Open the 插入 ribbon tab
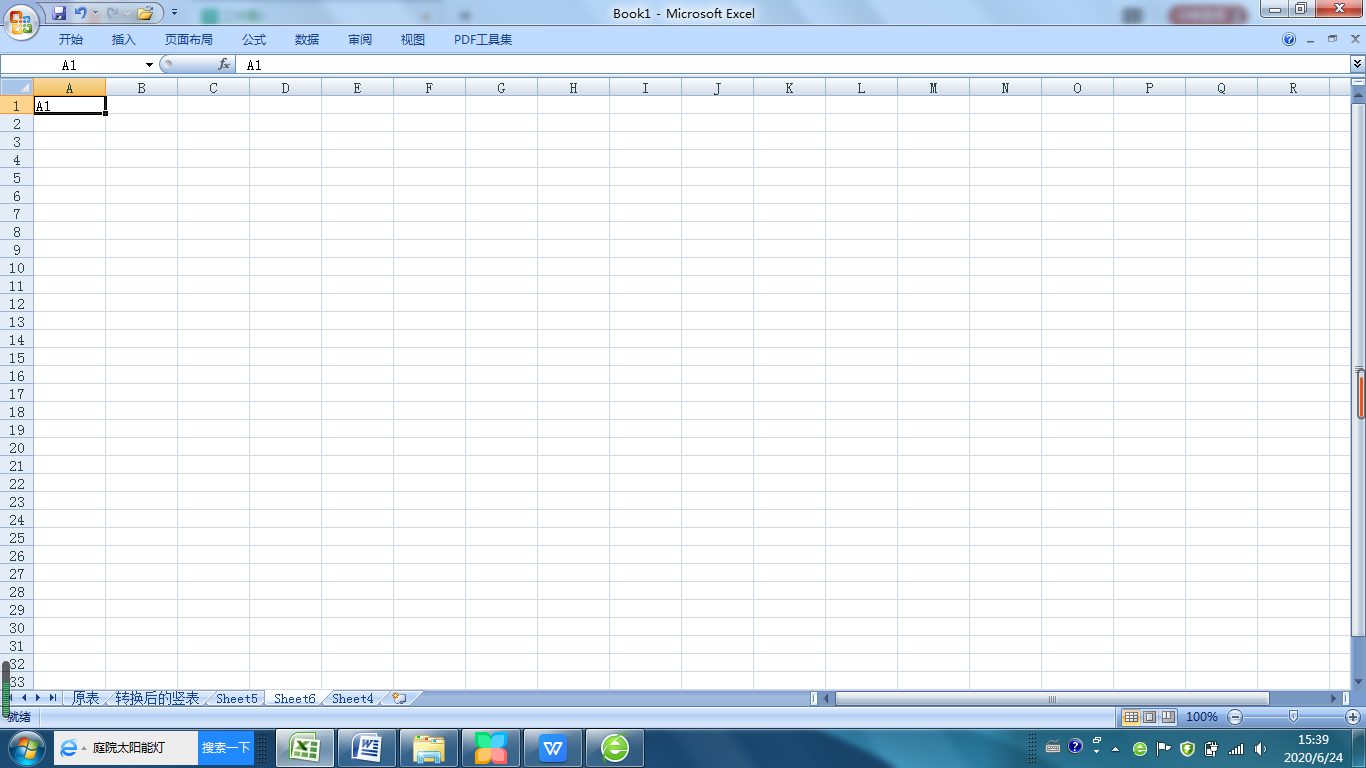The height and width of the screenshot is (768, 1366). point(124,40)
